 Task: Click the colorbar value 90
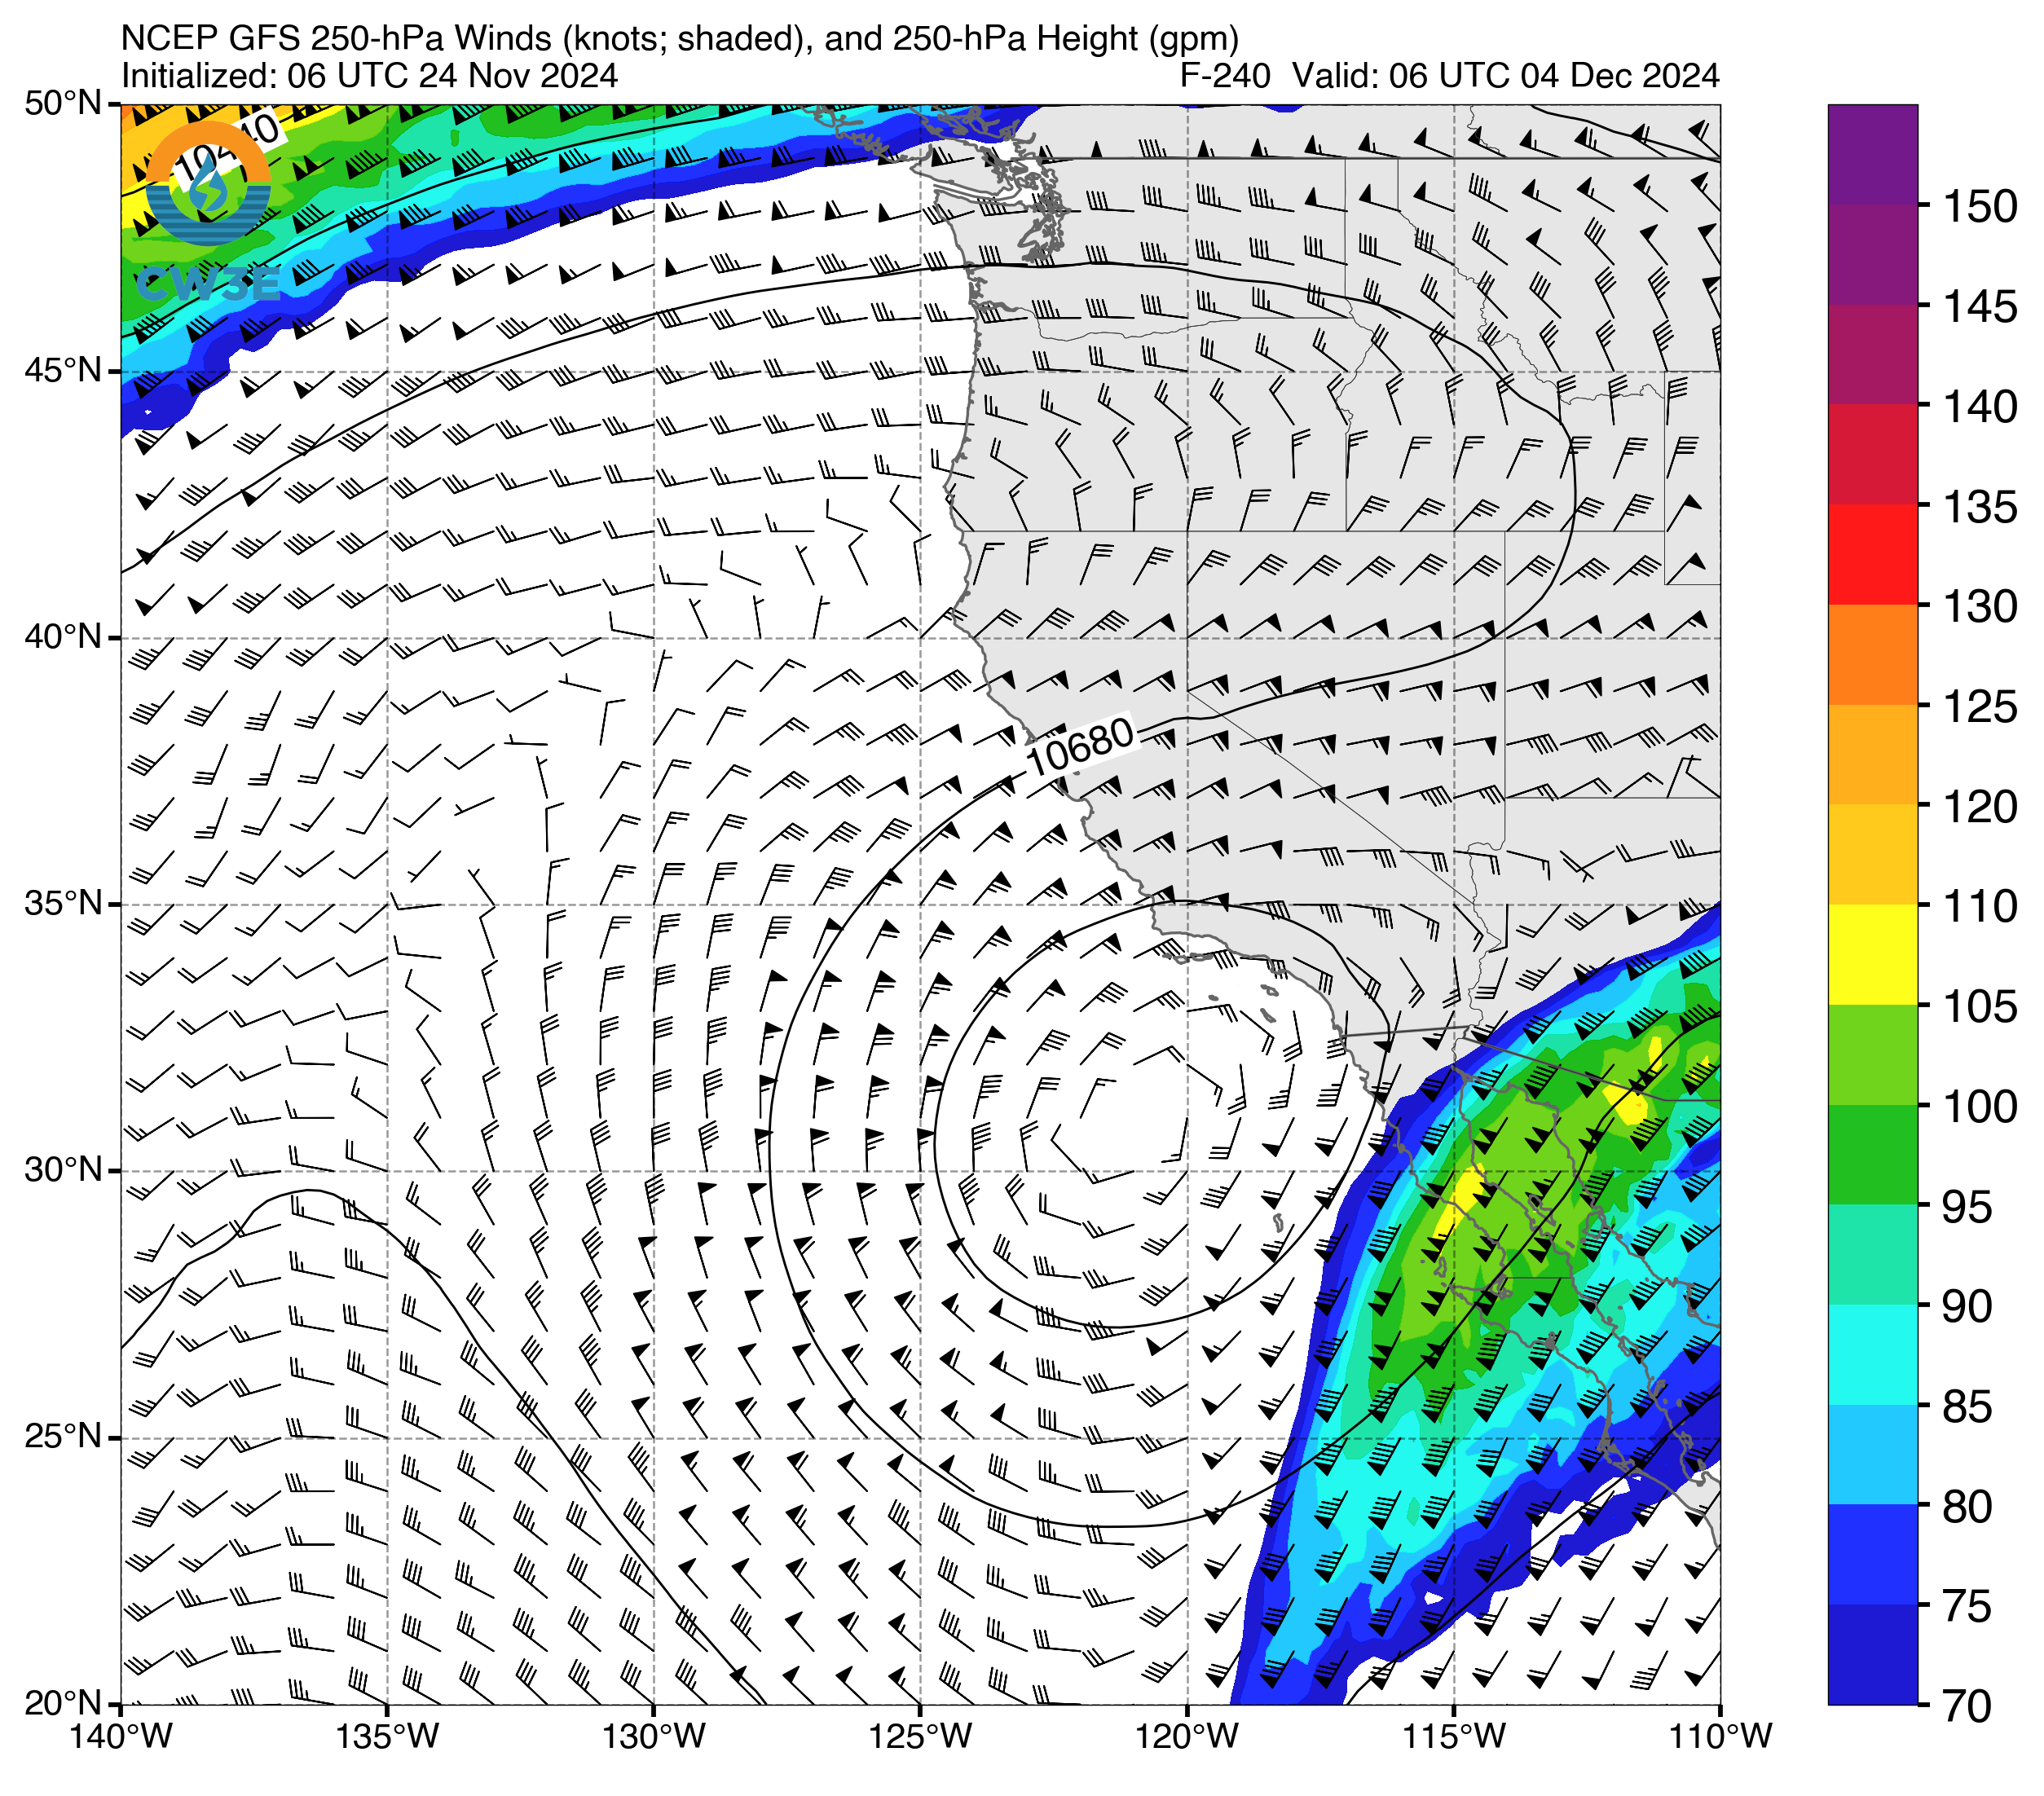(1966, 1306)
